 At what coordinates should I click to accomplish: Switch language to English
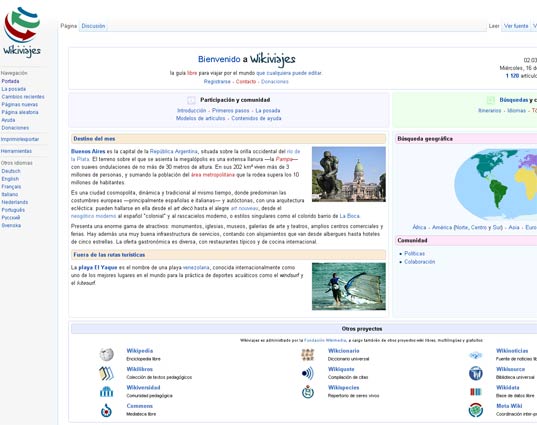[x=10, y=179]
